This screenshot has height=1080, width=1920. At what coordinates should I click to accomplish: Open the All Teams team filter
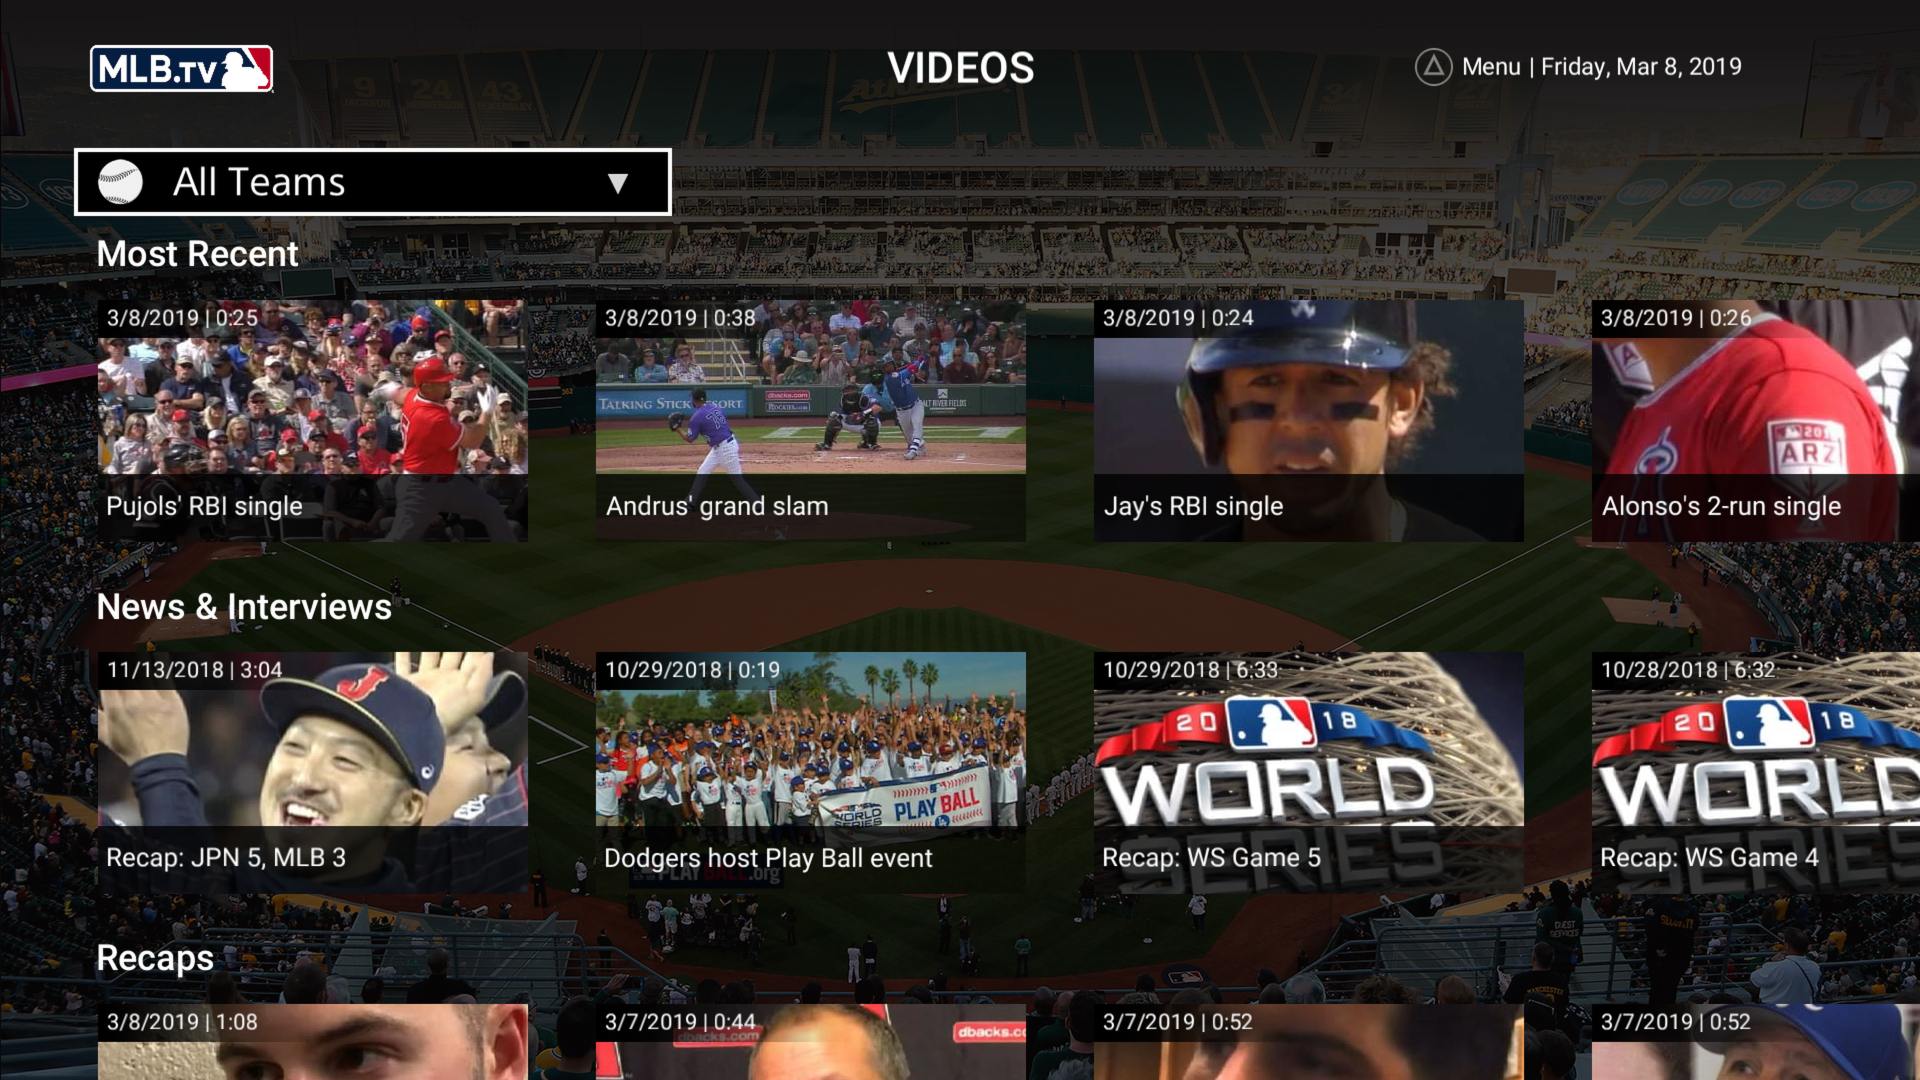373,182
